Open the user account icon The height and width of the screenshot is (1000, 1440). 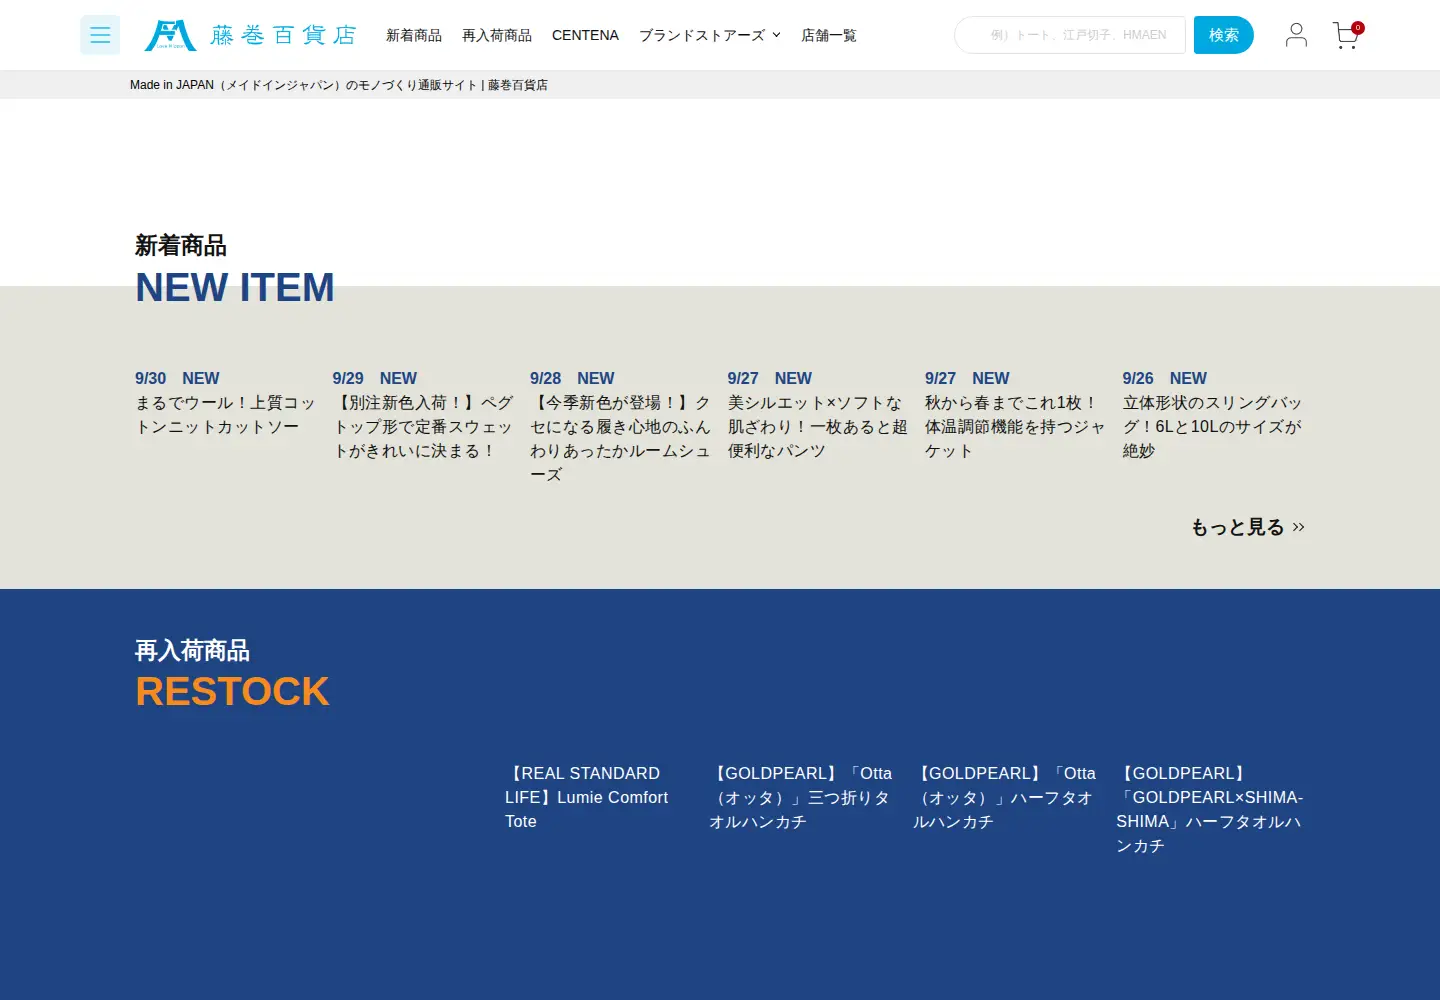pyautogui.click(x=1296, y=35)
